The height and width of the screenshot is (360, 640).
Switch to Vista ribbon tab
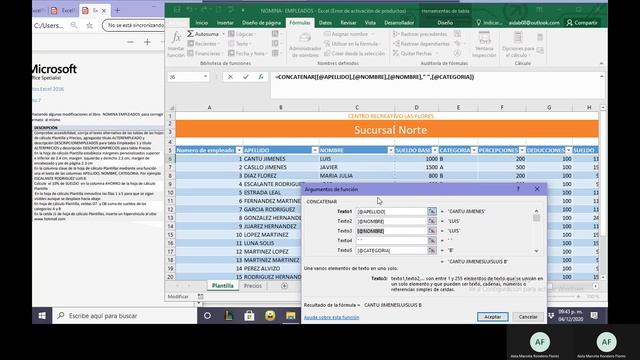point(370,23)
